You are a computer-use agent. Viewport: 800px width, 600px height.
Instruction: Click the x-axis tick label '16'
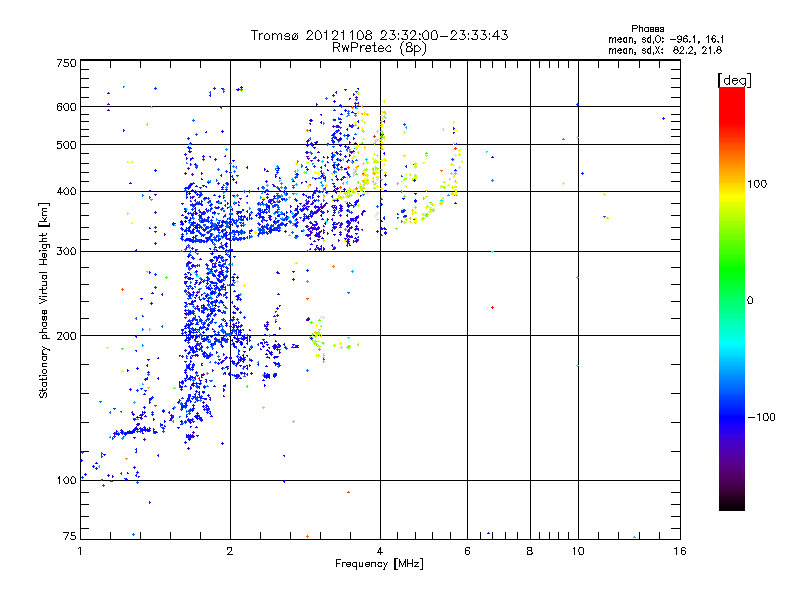(680, 551)
